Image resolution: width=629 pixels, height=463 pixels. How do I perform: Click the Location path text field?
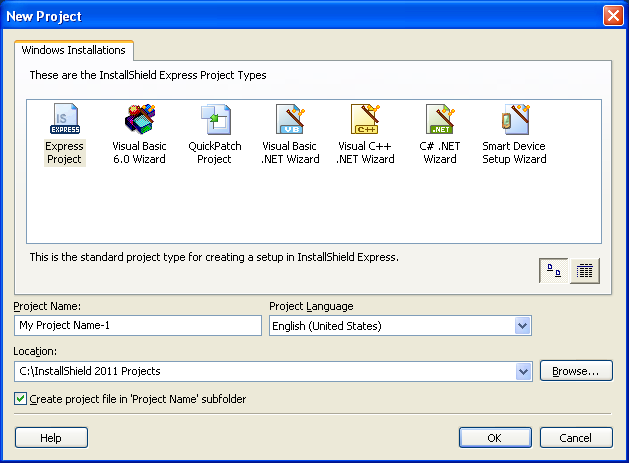[265, 371]
